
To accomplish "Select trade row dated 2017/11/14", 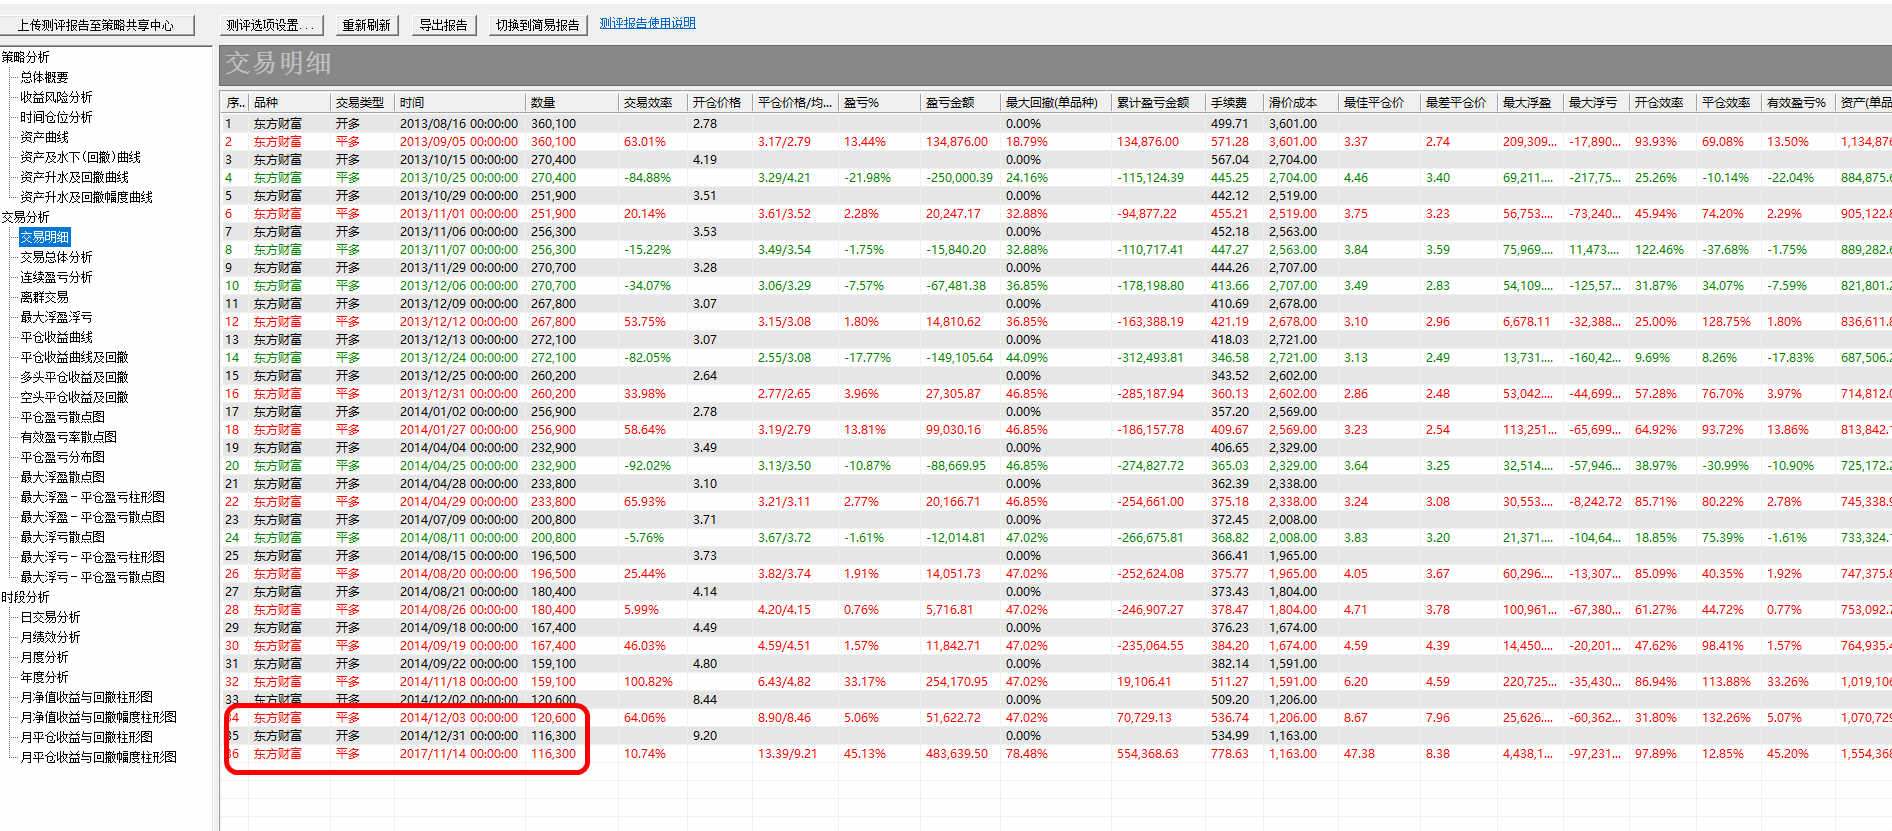I will [458, 754].
